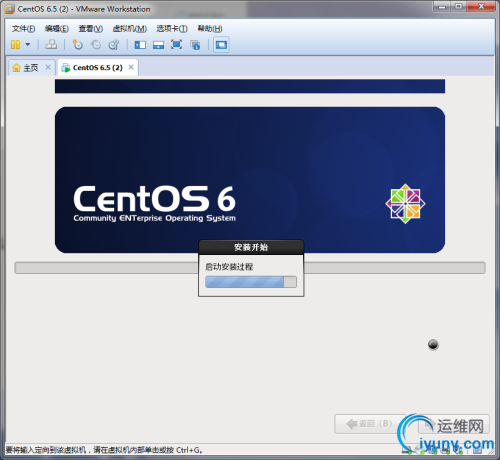Send Ctrl+Alt+Del to the virtual machine

tap(51, 44)
